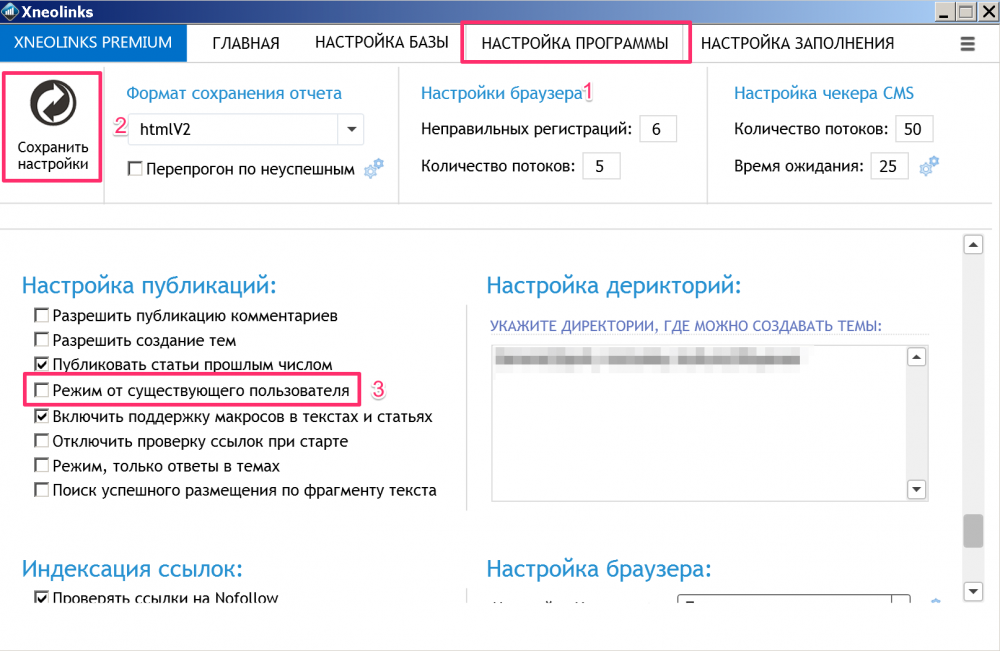Click gear icon beside Перепрогон по неуспешным
This screenshot has height=651, width=1000.
pos(374,168)
